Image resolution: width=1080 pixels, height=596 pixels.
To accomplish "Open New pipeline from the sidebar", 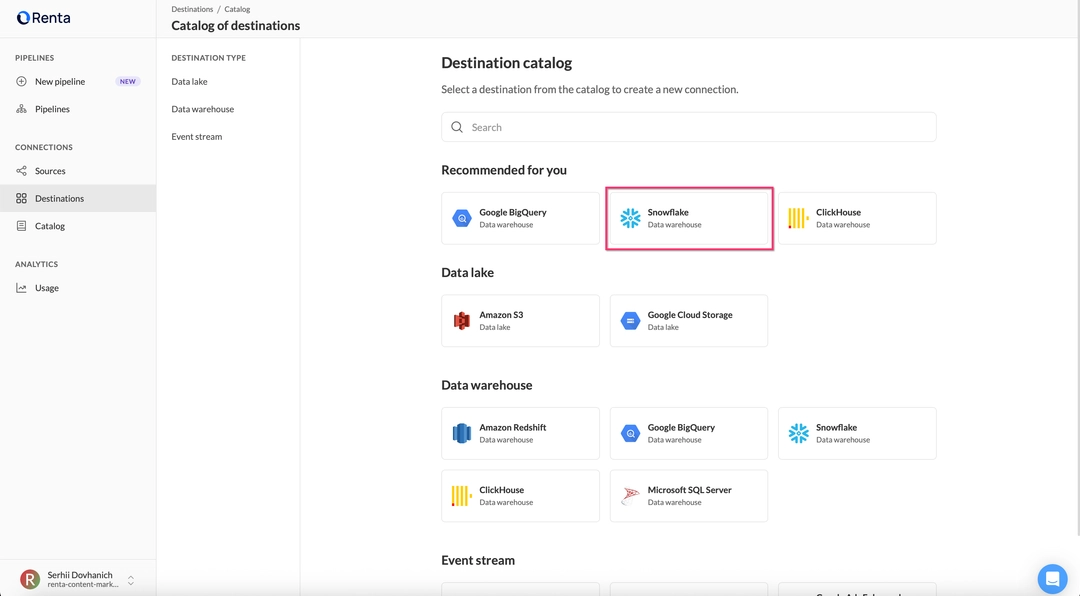I will [60, 82].
